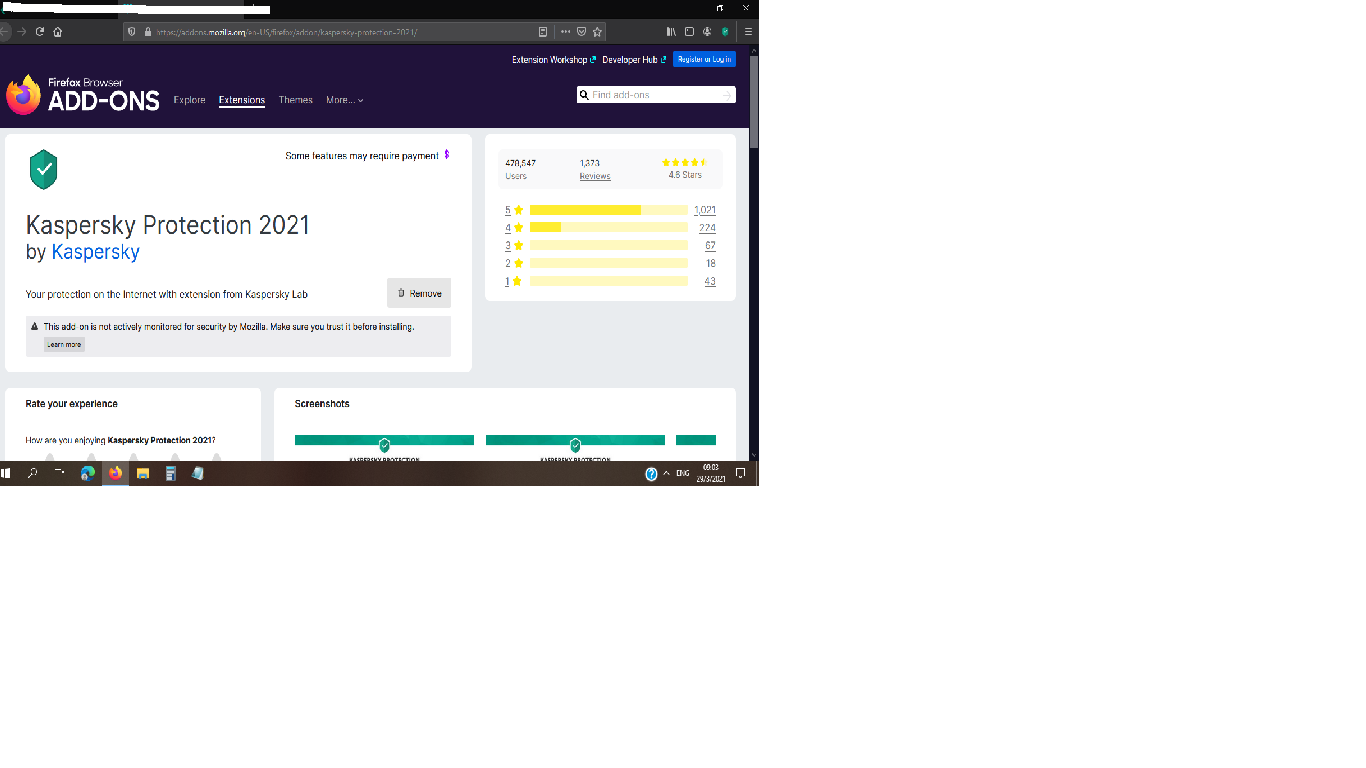
Task: Open Windows taskbar search
Action: (32, 473)
